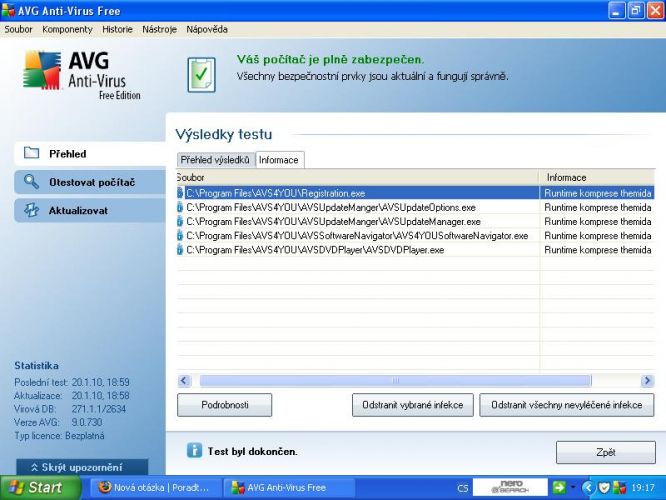Select the Registration.exe file row
The width and height of the screenshot is (666, 500).
tap(415, 193)
